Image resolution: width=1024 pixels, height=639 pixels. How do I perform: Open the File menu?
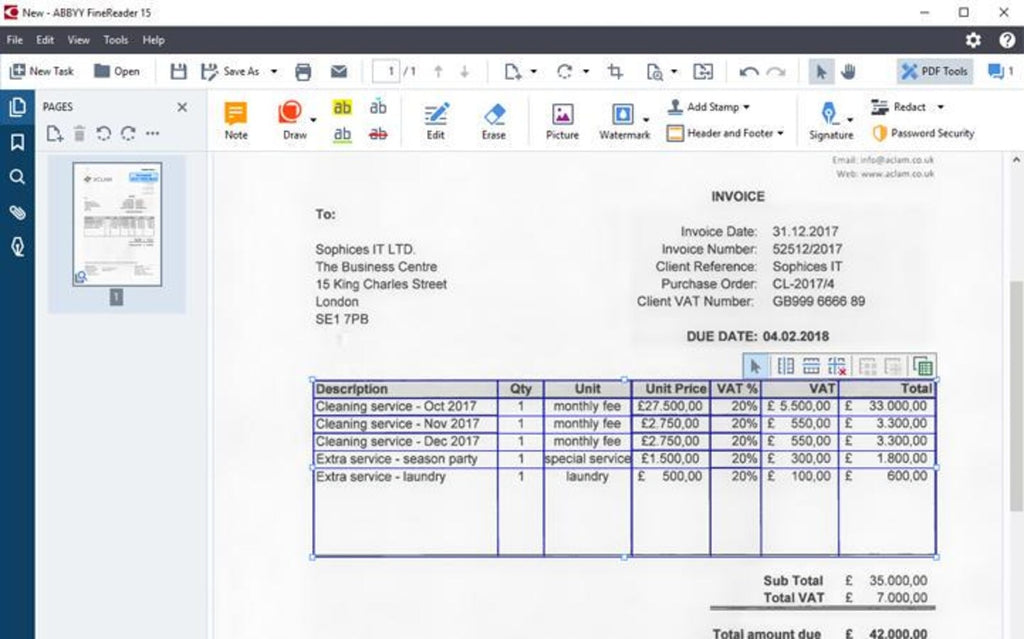click(14, 40)
